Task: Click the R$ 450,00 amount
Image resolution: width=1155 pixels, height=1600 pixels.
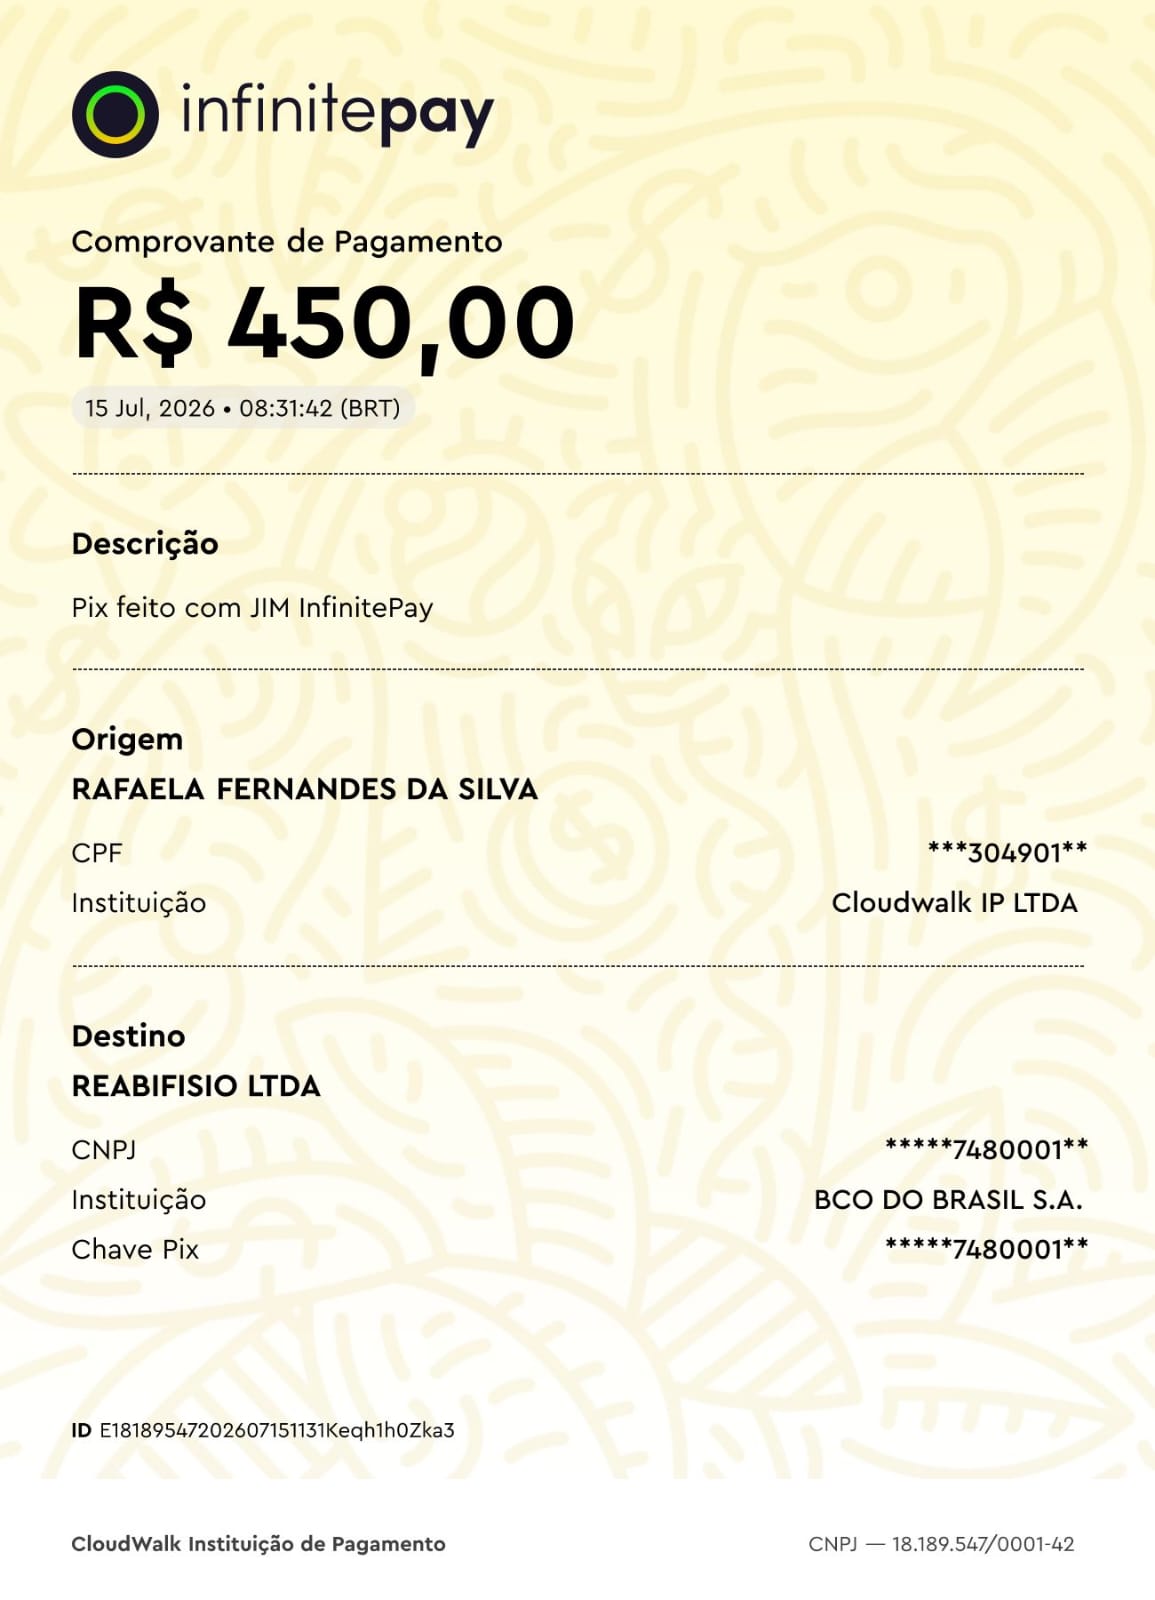Action: (324, 324)
